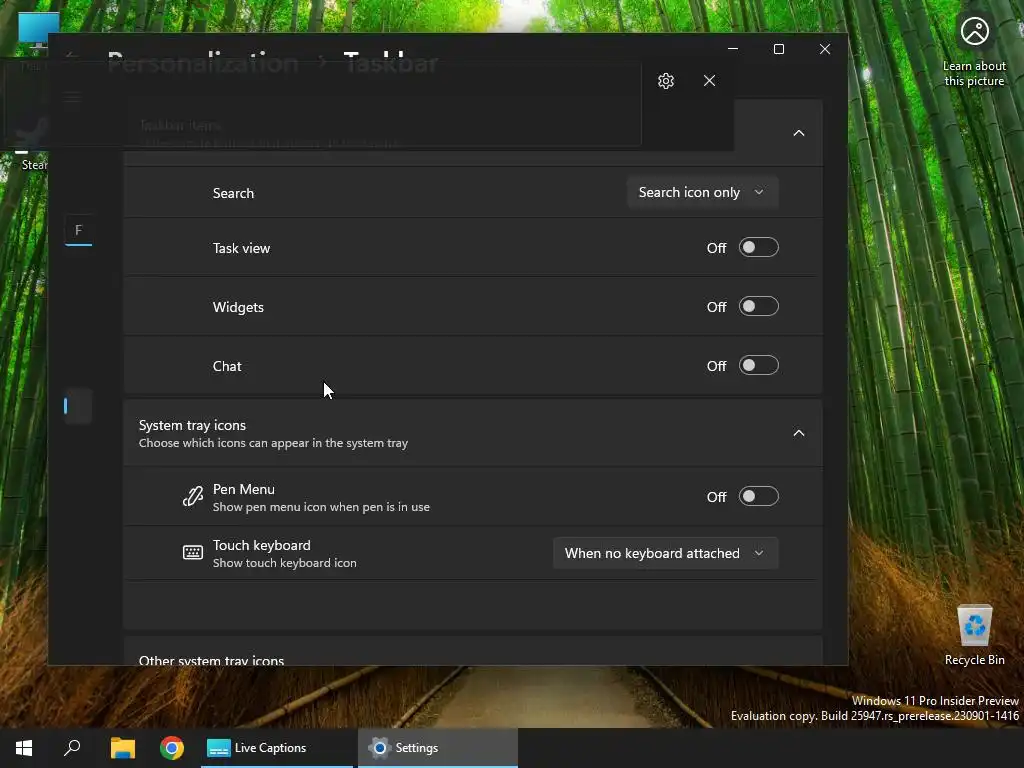The image size is (1024, 768).
Task: Collapse the System tray icons section
Action: [x=799, y=433]
